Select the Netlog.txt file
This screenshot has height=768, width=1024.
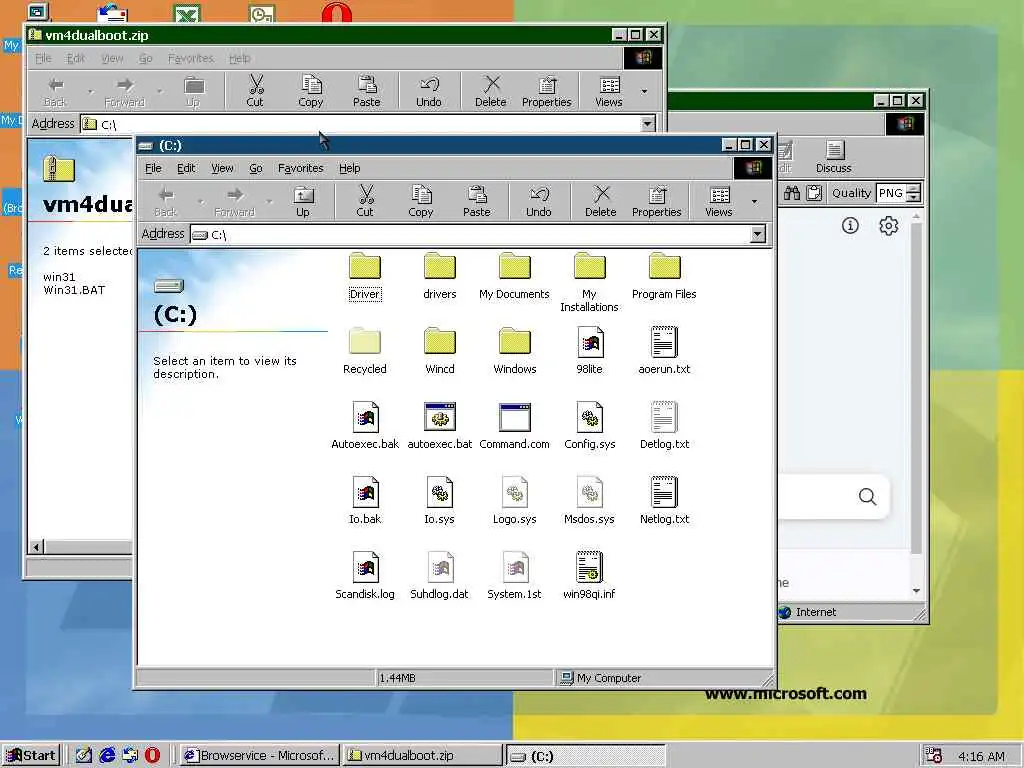pyautogui.click(x=664, y=501)
